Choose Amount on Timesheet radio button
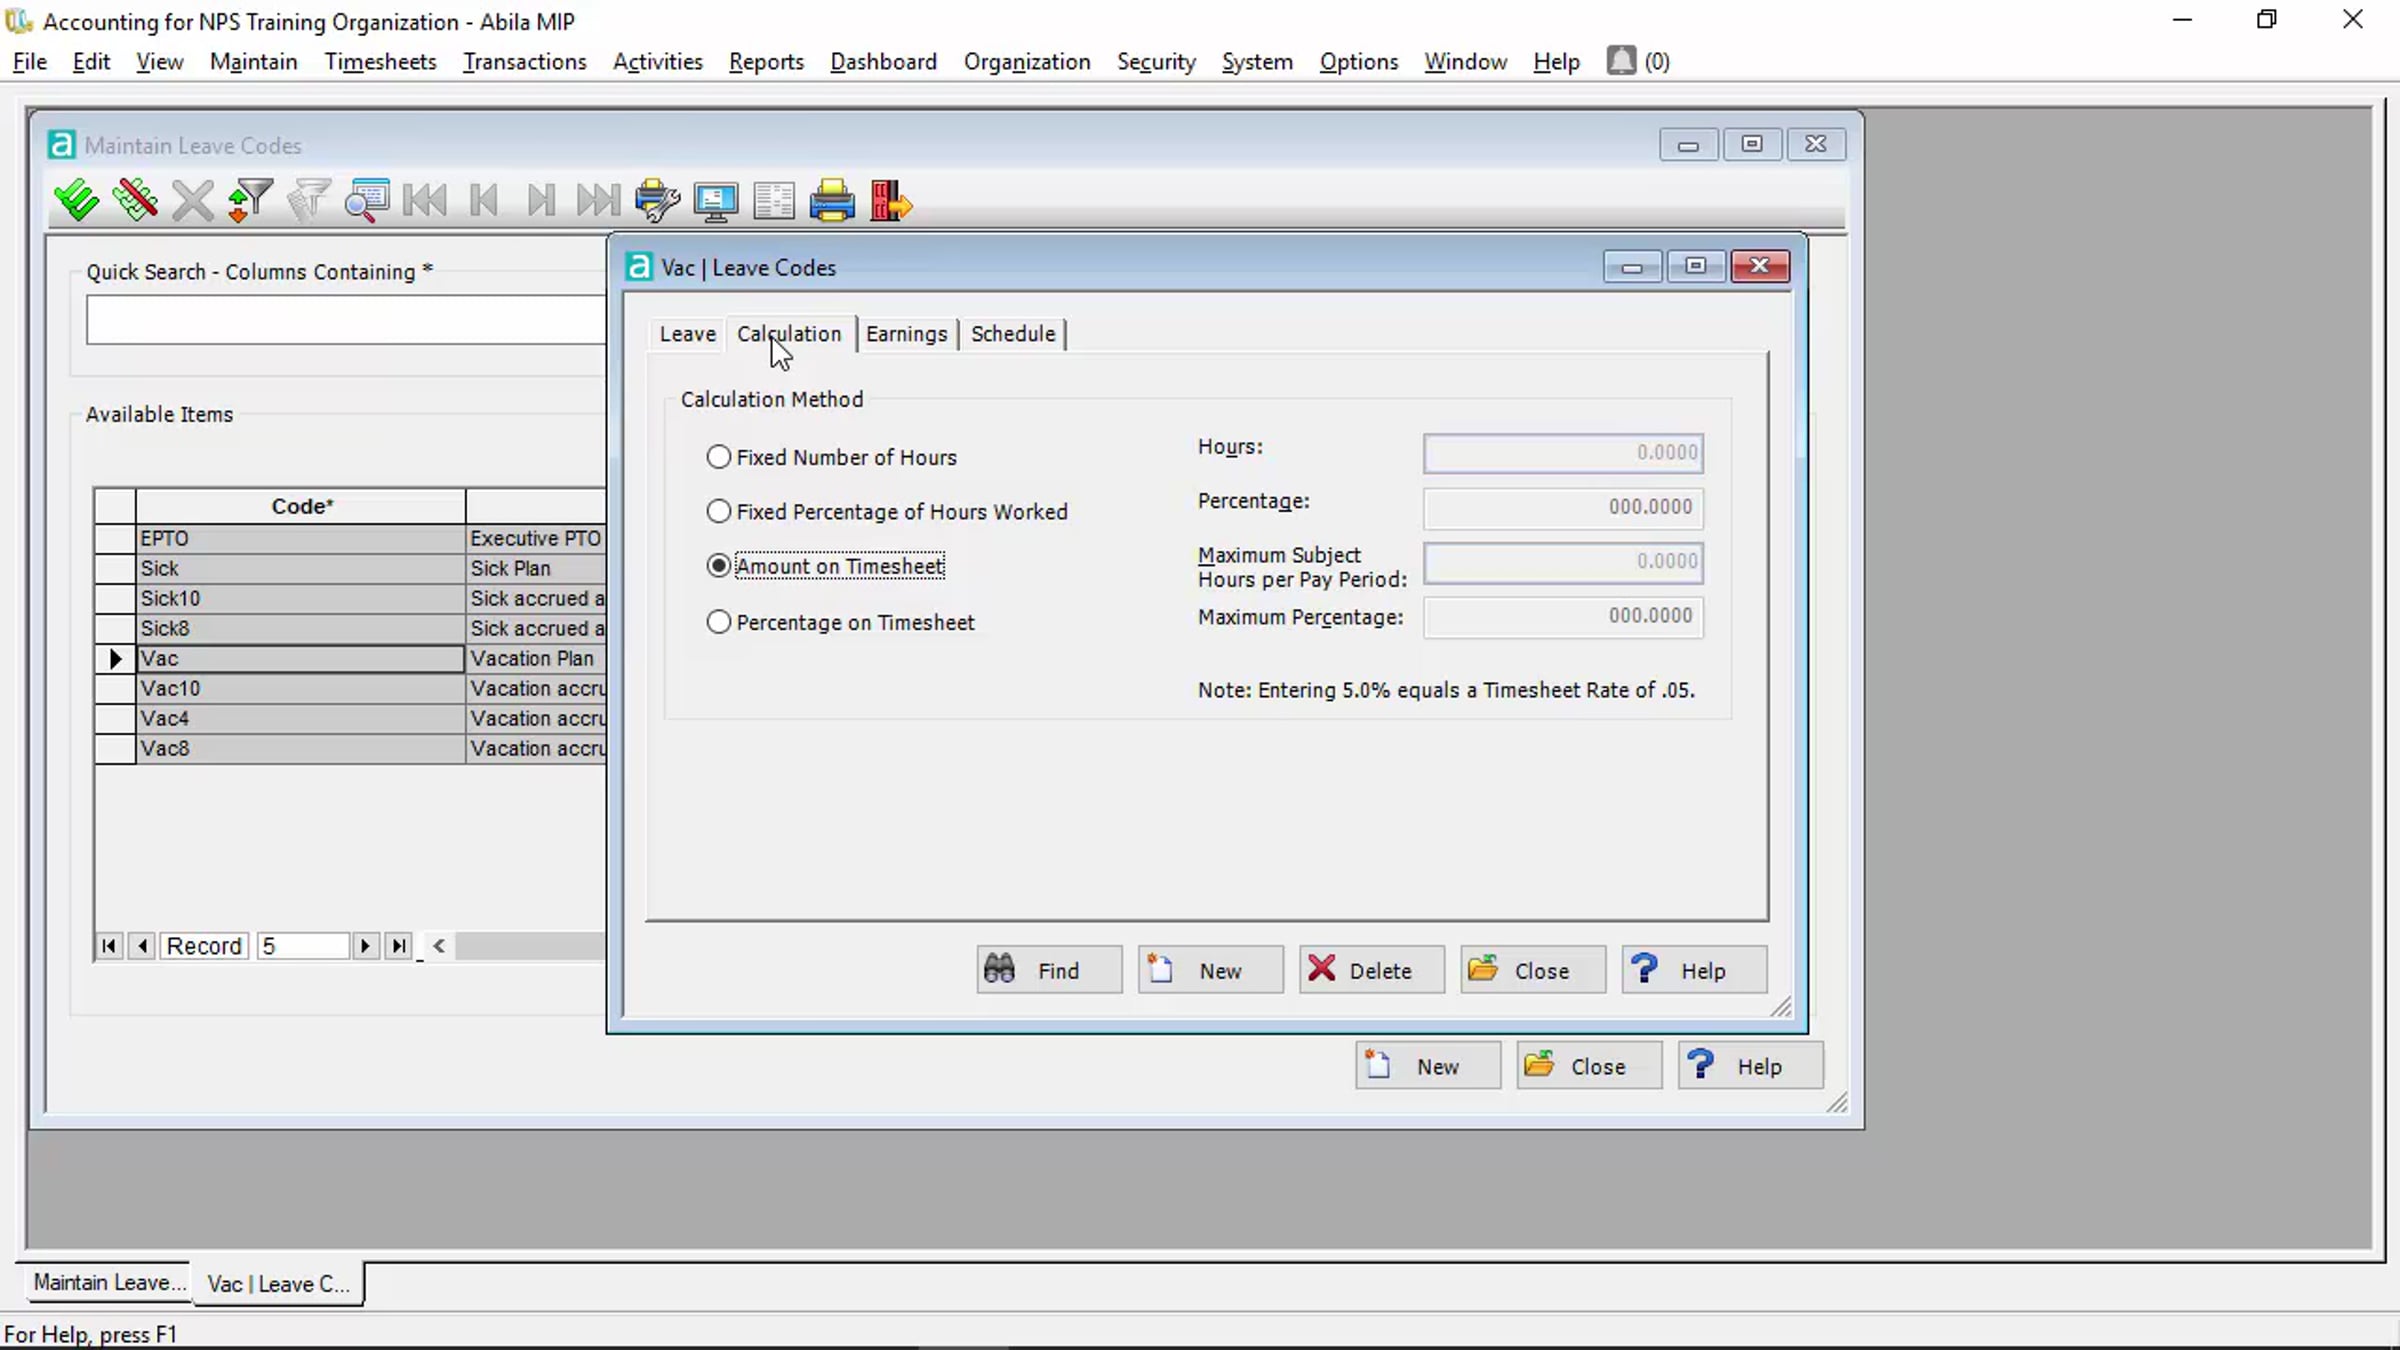2400x1350 pixels. tap(718, 566)
